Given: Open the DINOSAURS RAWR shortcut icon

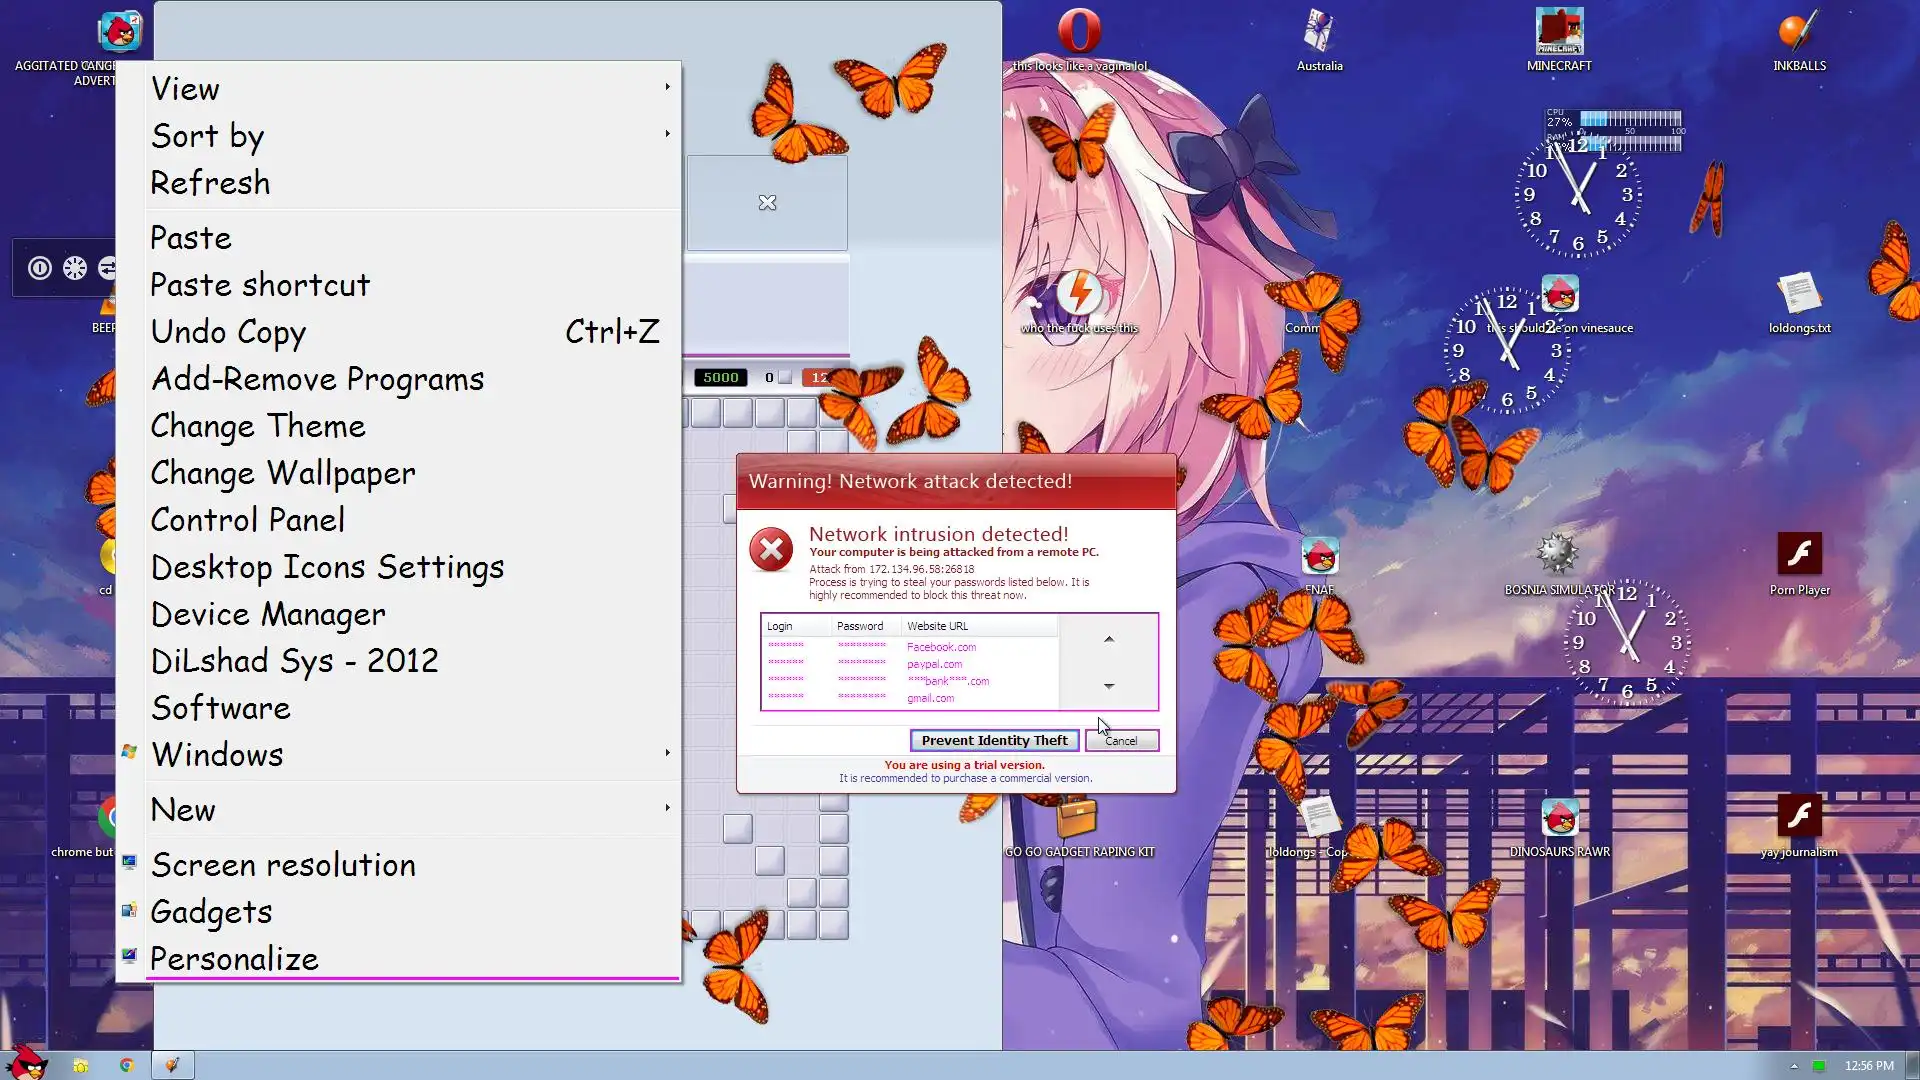Looking at the screenshot, I should point(1559,818).
